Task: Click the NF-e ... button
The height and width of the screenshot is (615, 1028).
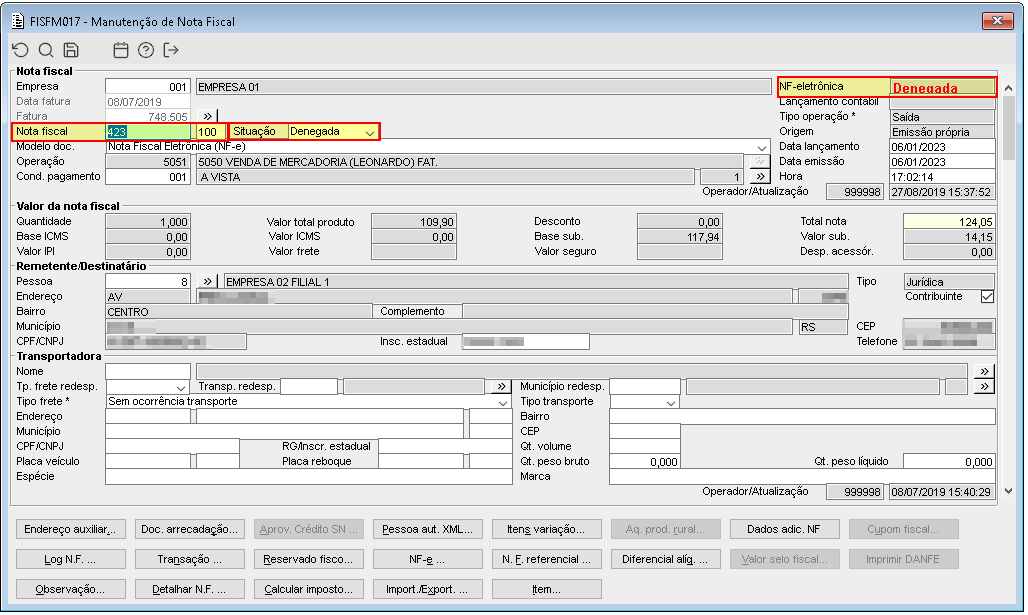Action: tap(427, 559)
